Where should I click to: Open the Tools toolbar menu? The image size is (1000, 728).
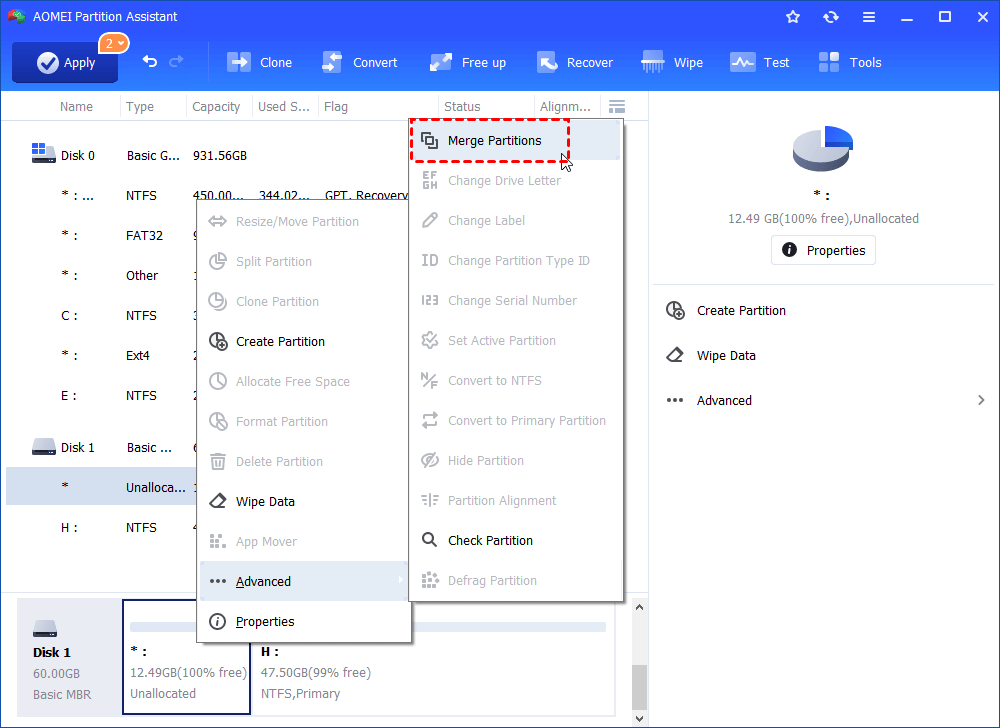point(850,62)
